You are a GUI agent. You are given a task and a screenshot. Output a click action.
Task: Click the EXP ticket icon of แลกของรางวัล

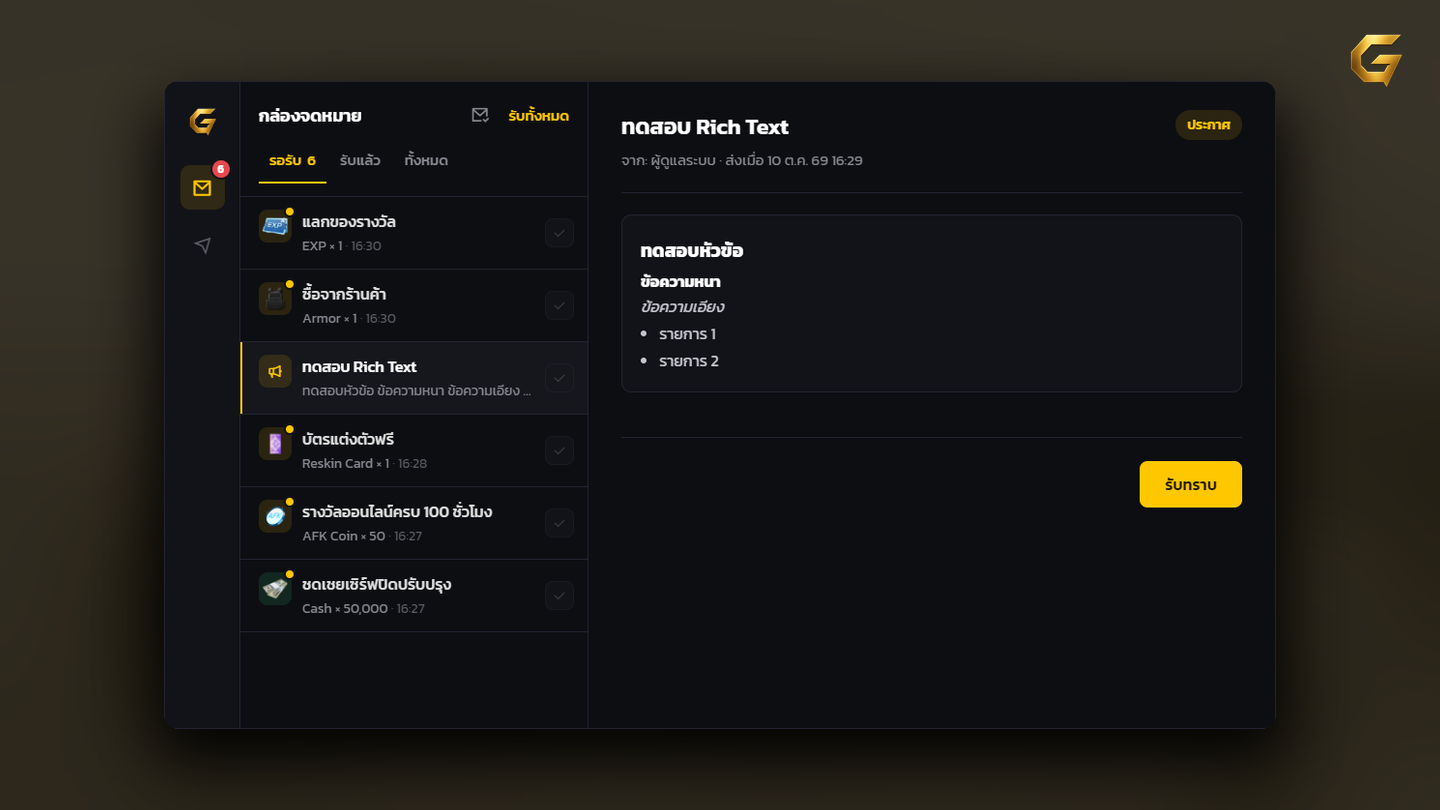[x=275, y=226]
